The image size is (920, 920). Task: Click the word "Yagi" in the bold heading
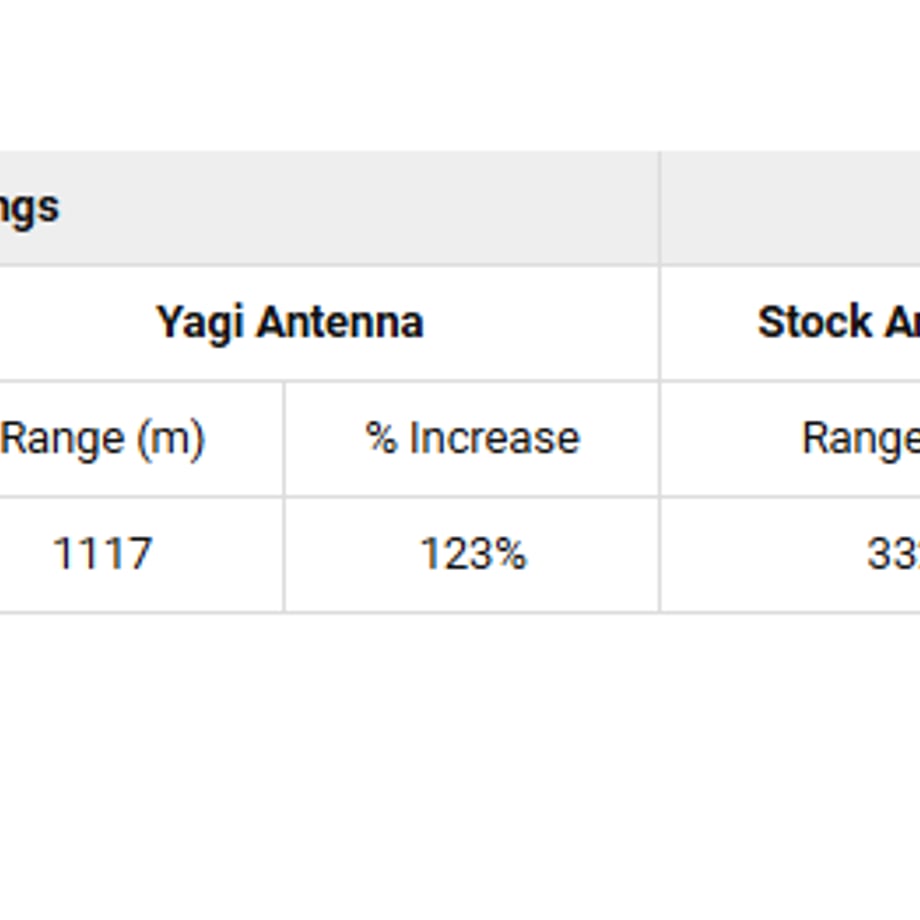coord(199,324)
